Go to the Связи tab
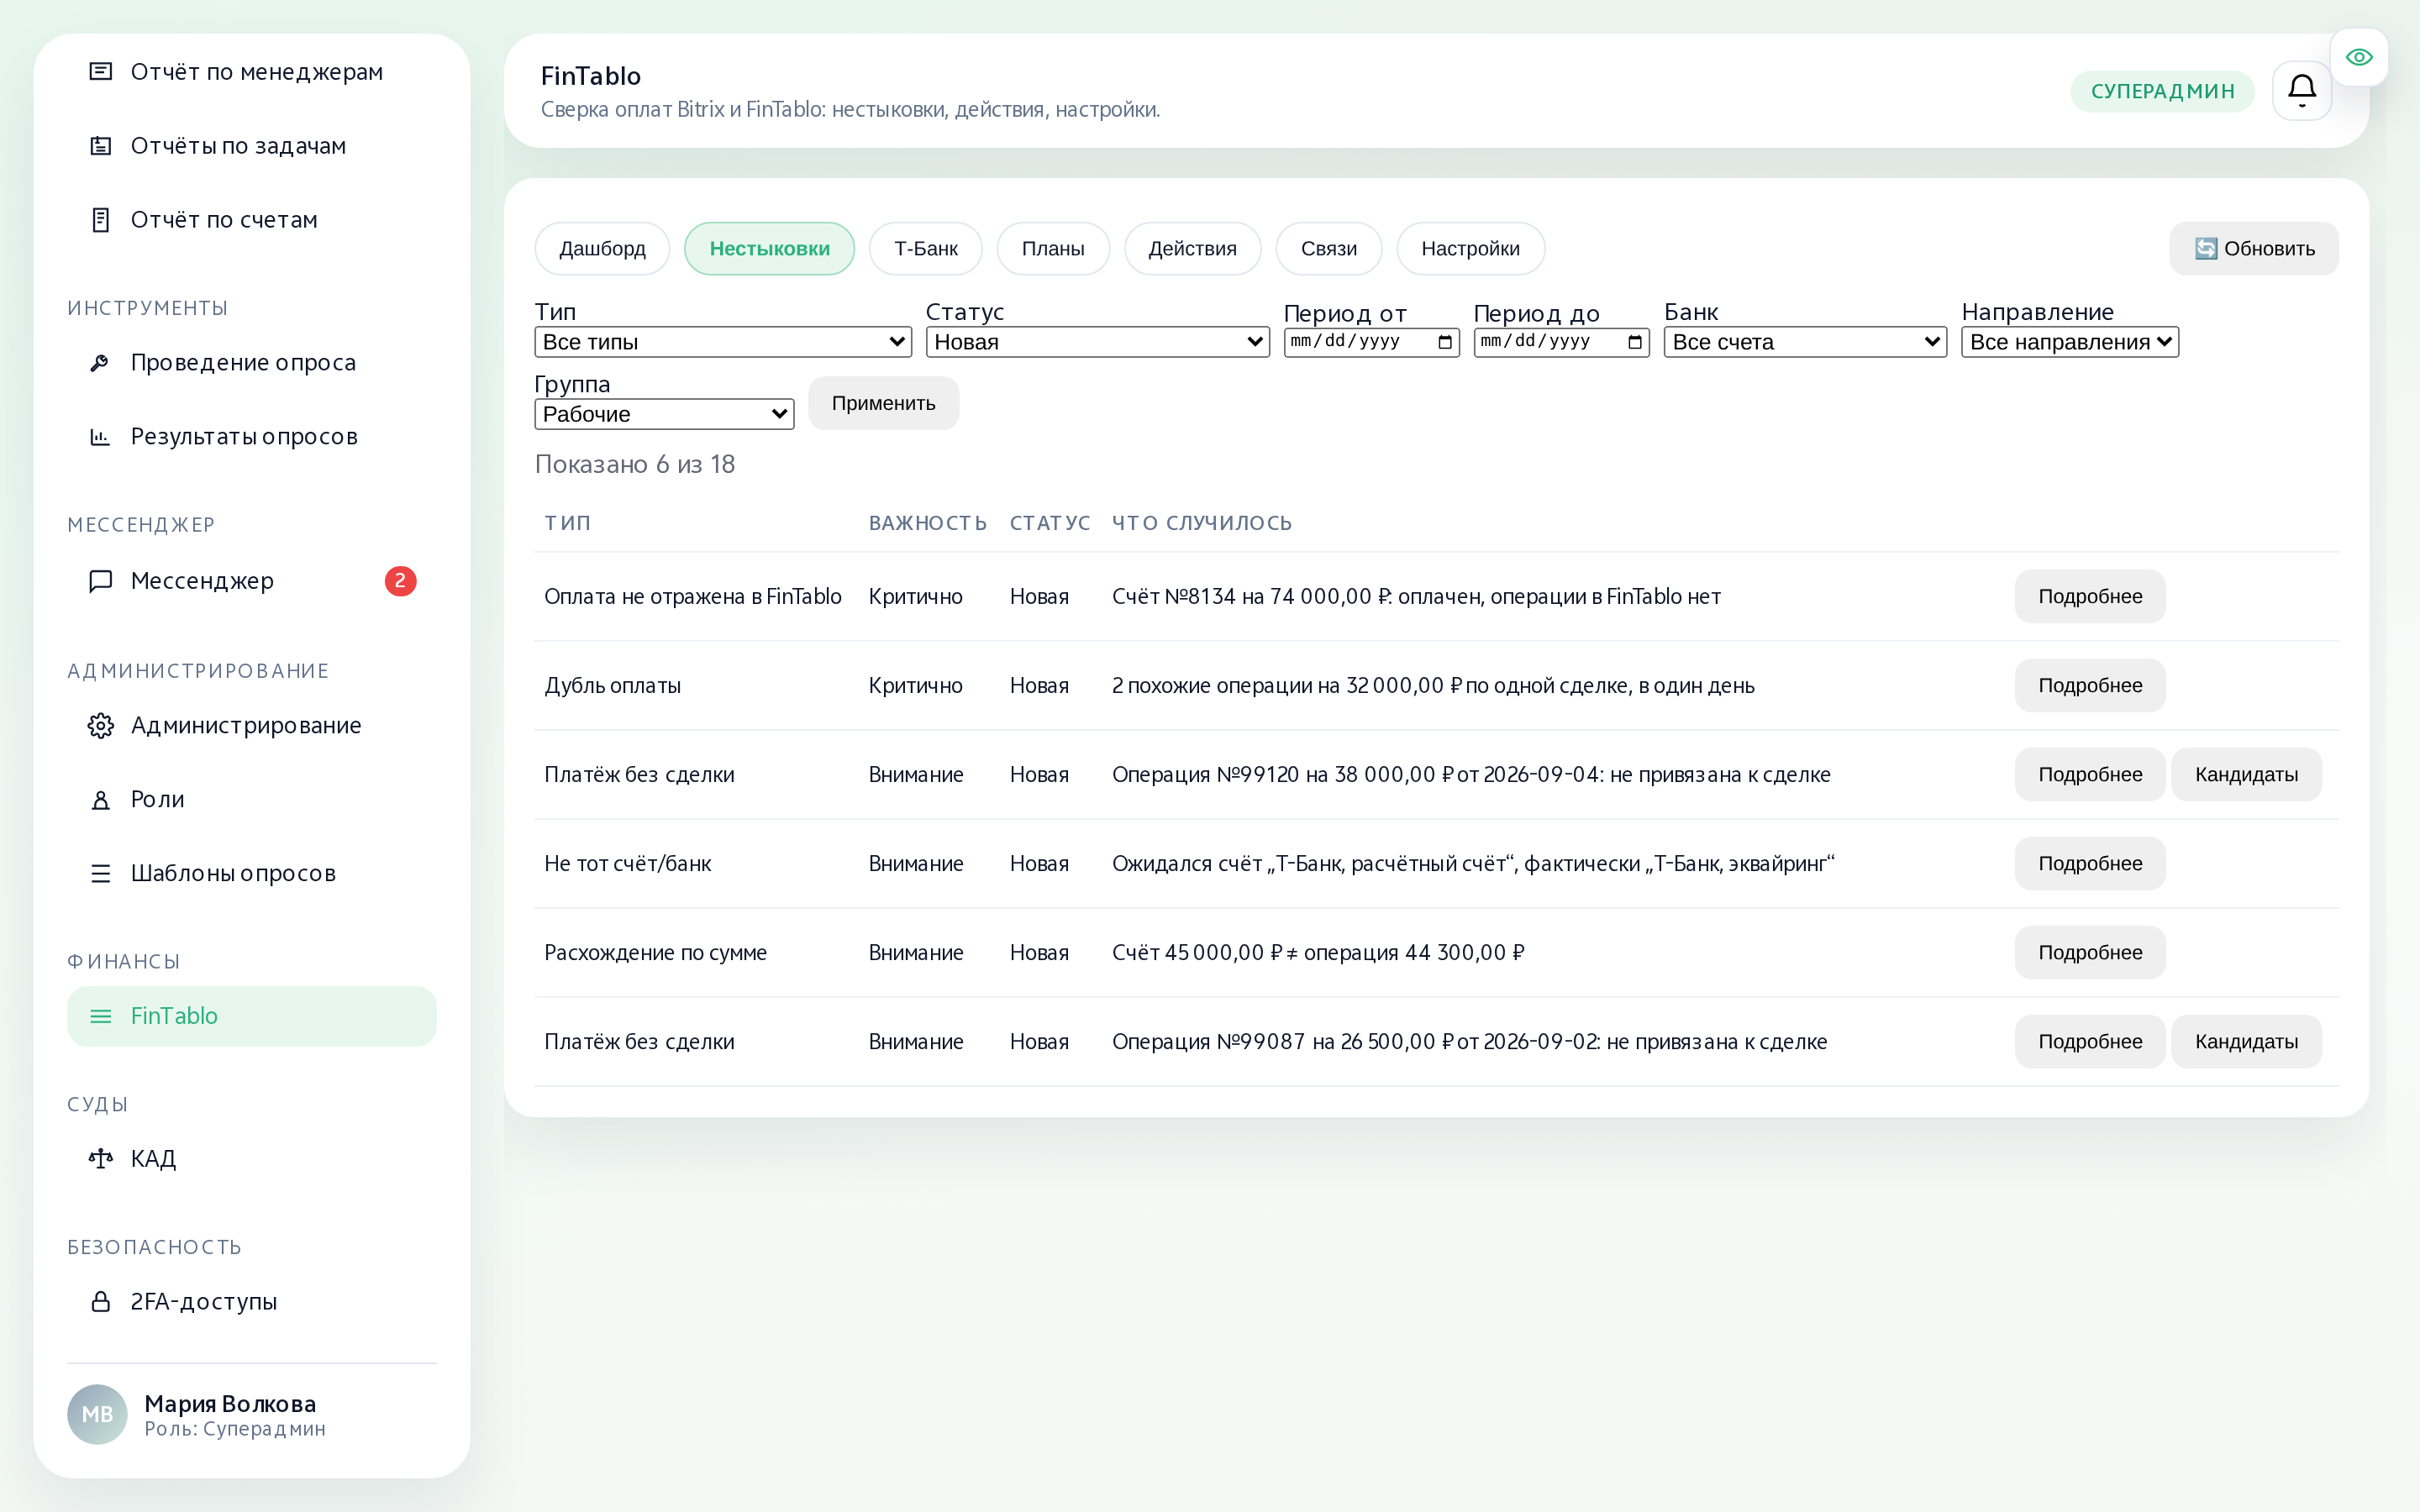The image size is (2420, 1512). (x=1329, y=248)
